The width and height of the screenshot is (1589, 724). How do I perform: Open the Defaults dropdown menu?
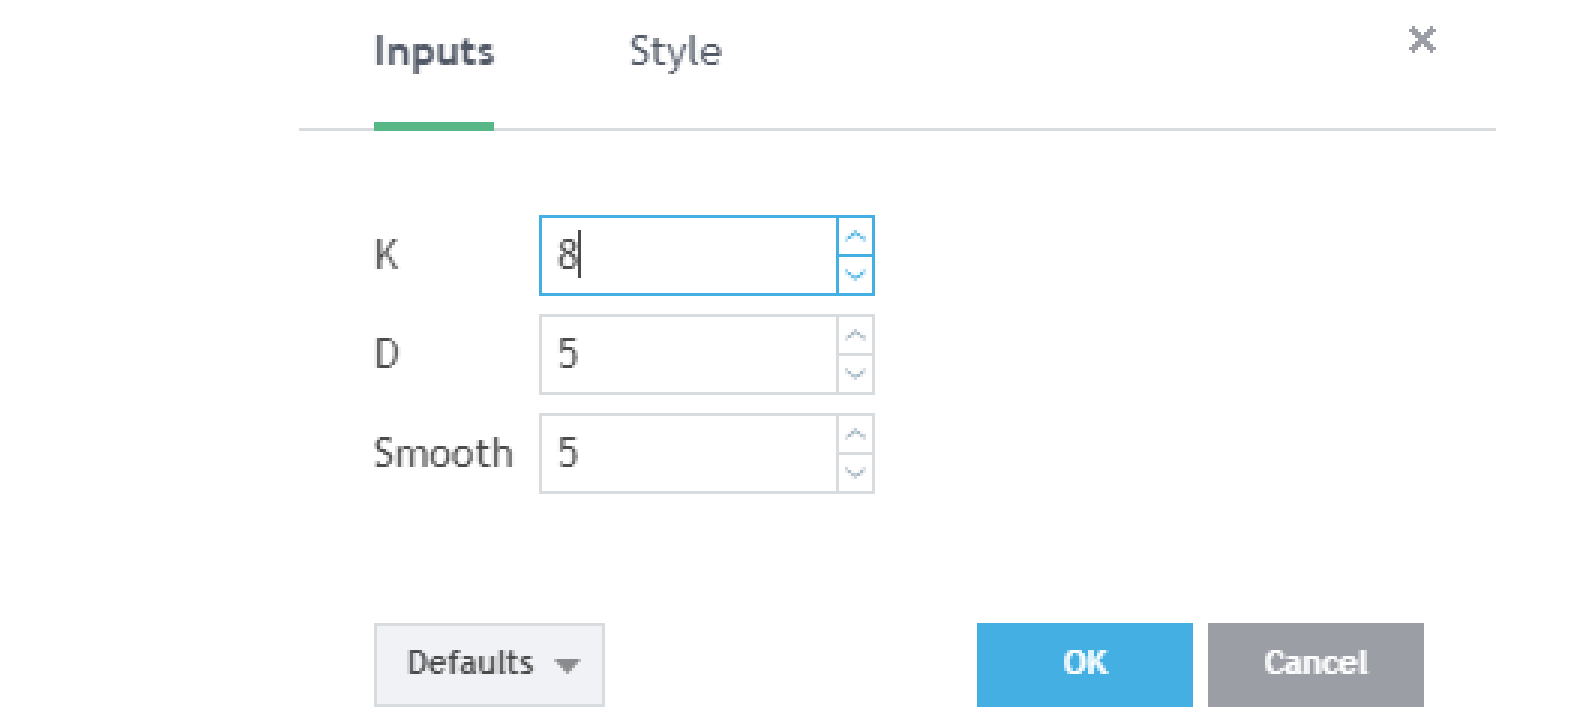pos(488,664)
